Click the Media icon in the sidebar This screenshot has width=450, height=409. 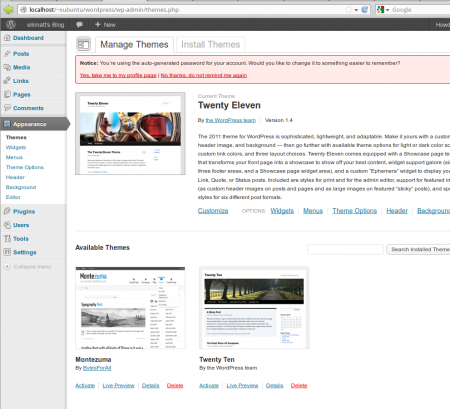point(7,67)
